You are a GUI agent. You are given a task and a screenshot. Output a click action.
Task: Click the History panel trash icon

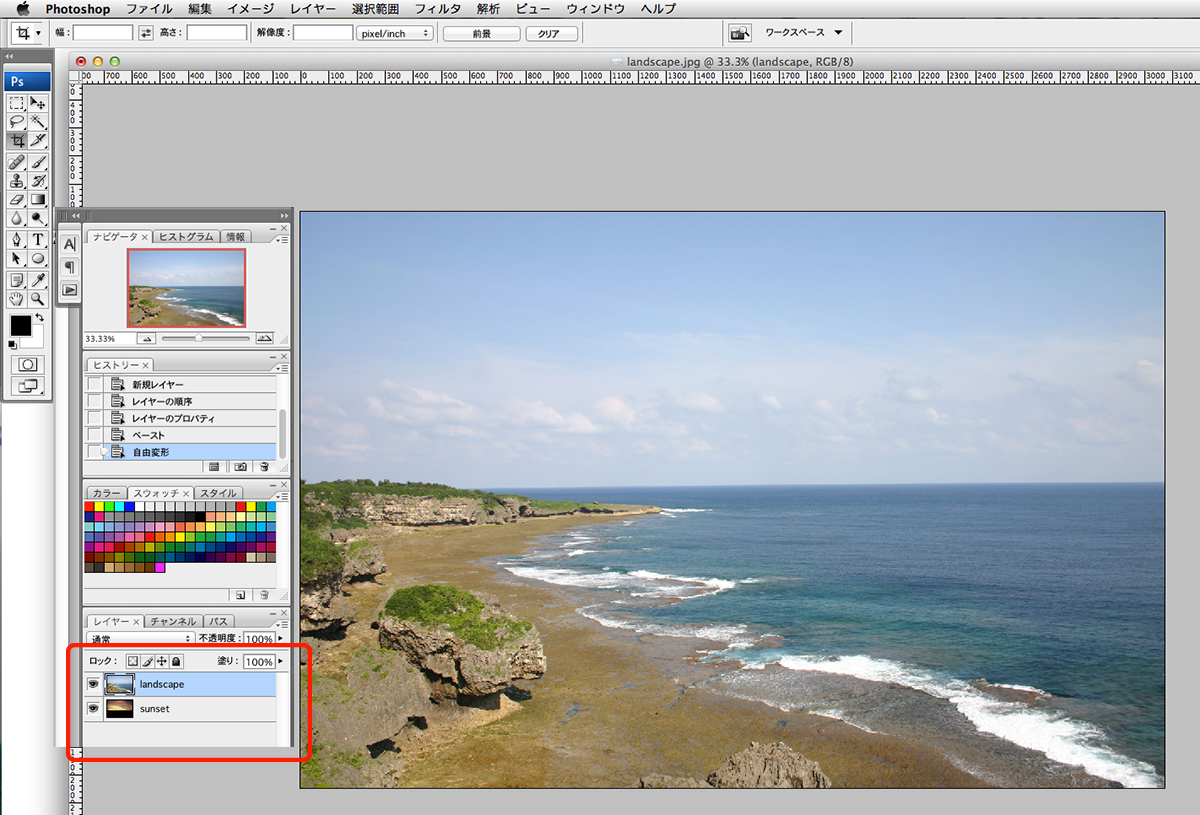tap(264, 467)
